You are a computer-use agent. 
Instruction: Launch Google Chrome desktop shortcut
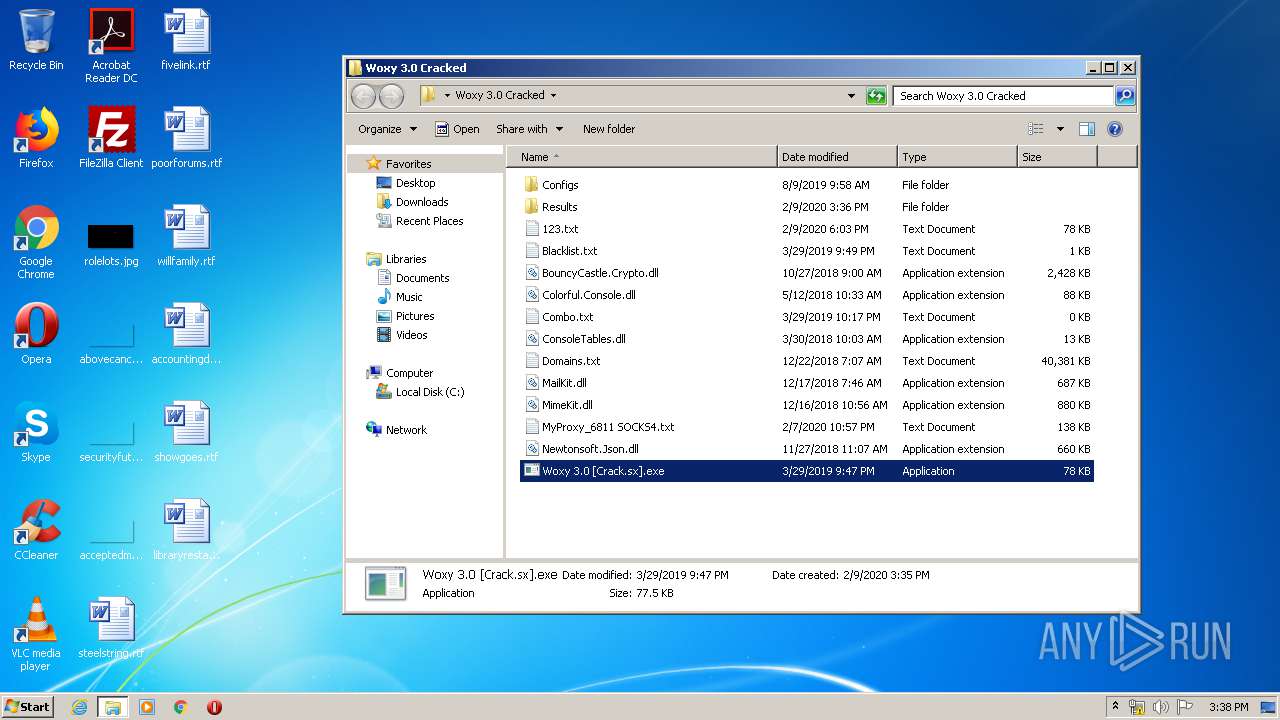36,242
